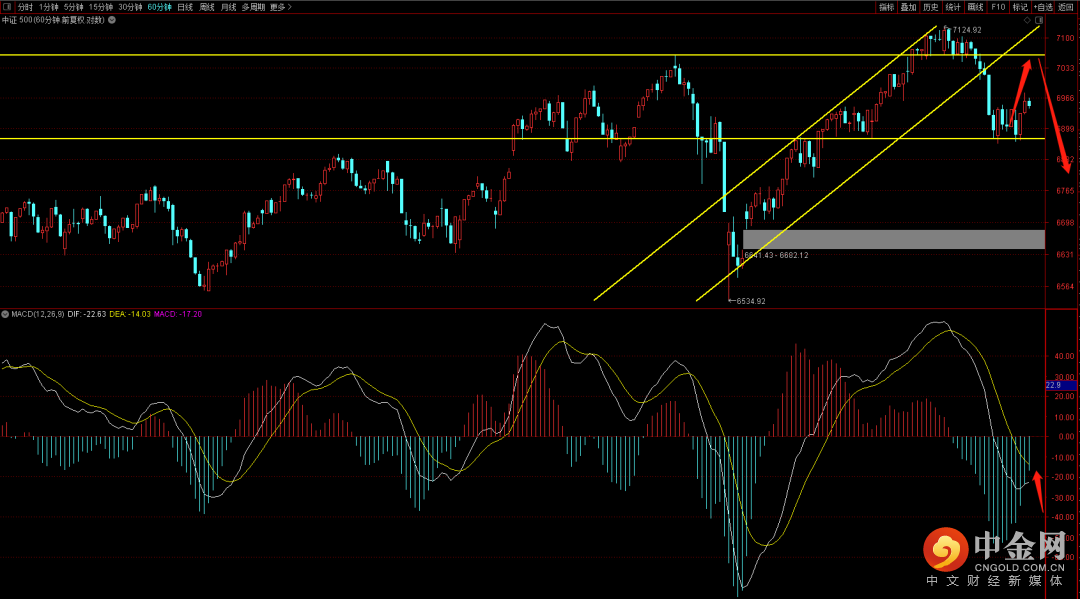
Task: Click the 6765 price axis label
Action: (1065, 191)
